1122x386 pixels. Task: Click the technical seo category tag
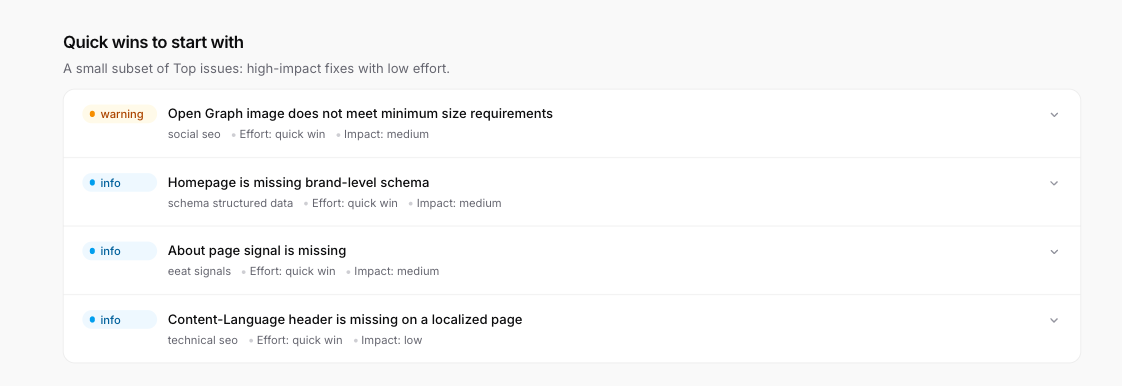(x=203, y=340)
